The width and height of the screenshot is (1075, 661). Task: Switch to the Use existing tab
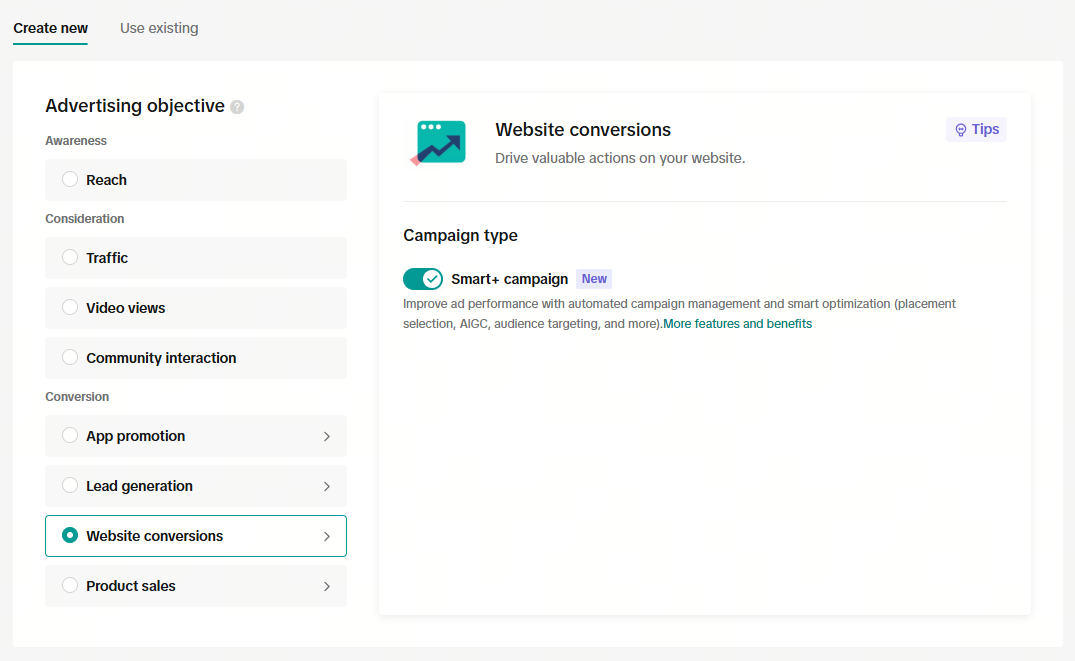(159, 28)
